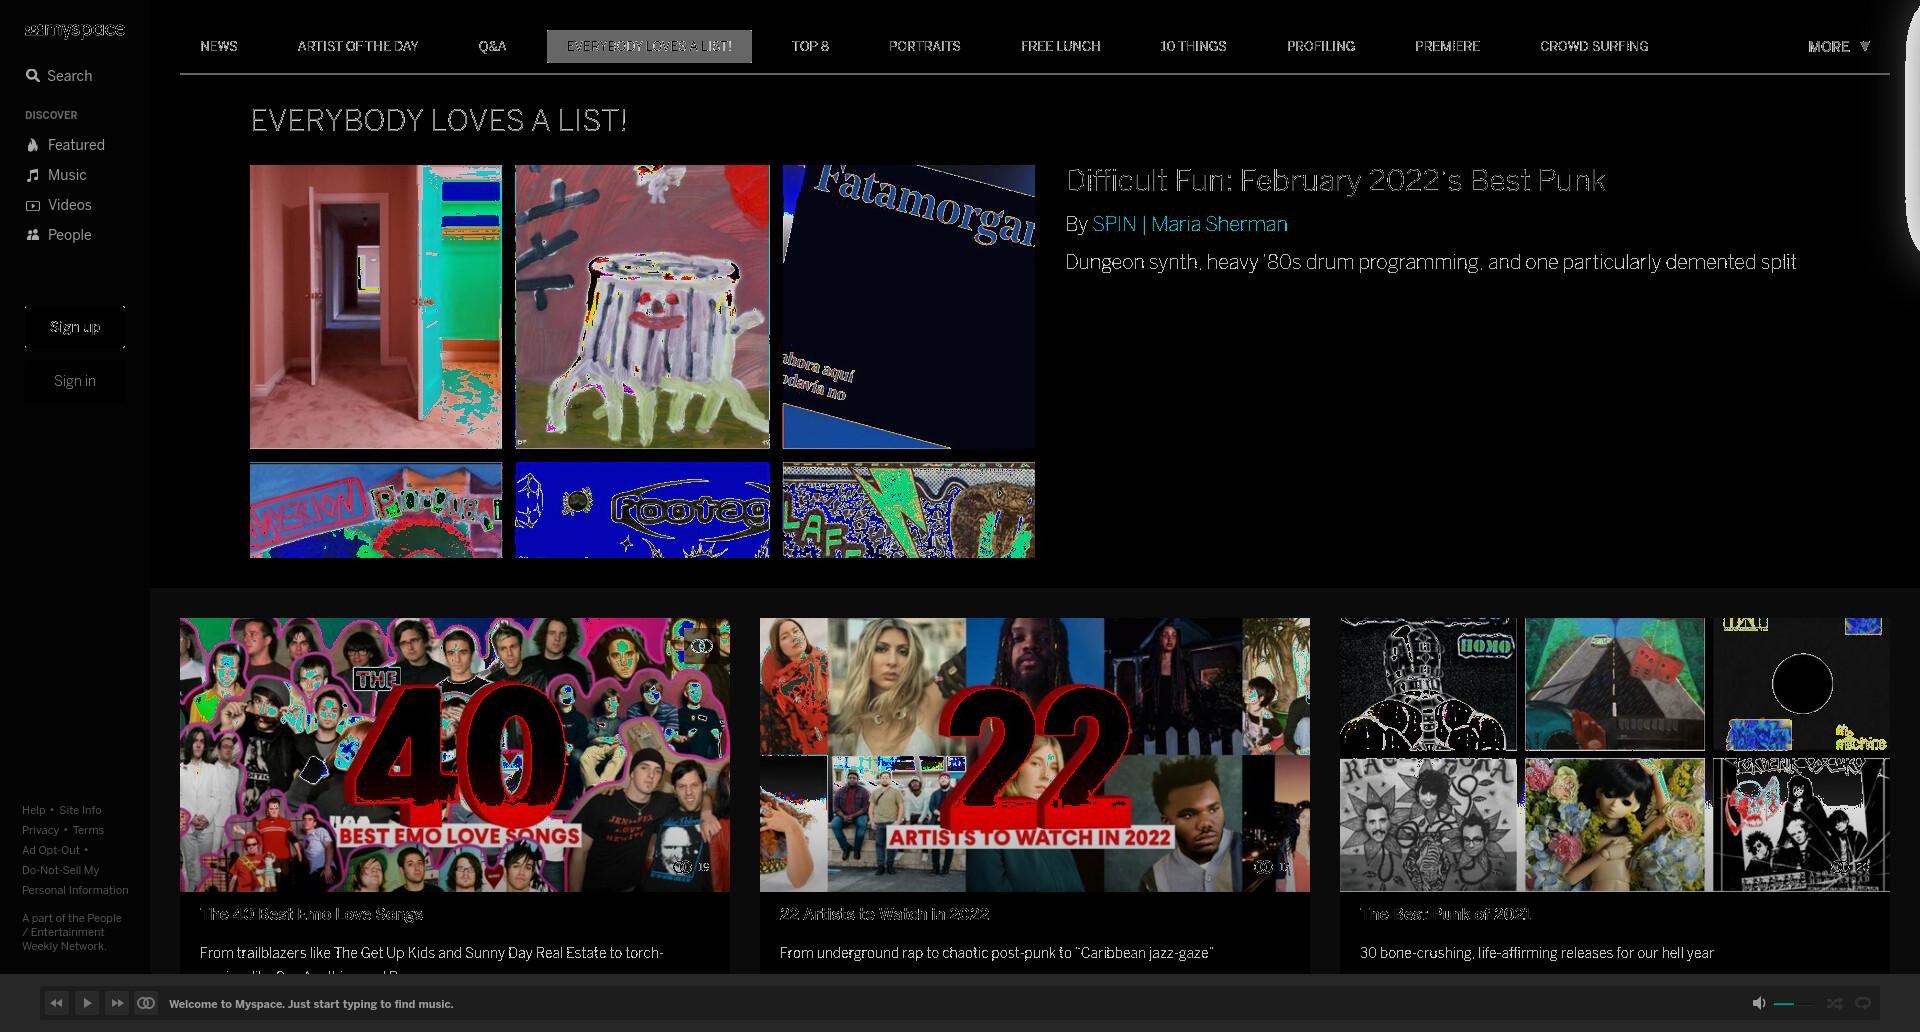Open the PROFILING tab
This screenshot has width=1920, height=1032.
point(1321,46)
